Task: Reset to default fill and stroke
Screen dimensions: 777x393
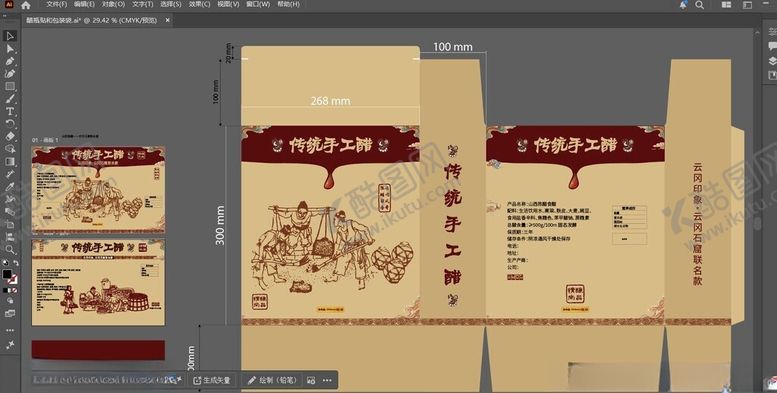Action: [x=5, y=263]
